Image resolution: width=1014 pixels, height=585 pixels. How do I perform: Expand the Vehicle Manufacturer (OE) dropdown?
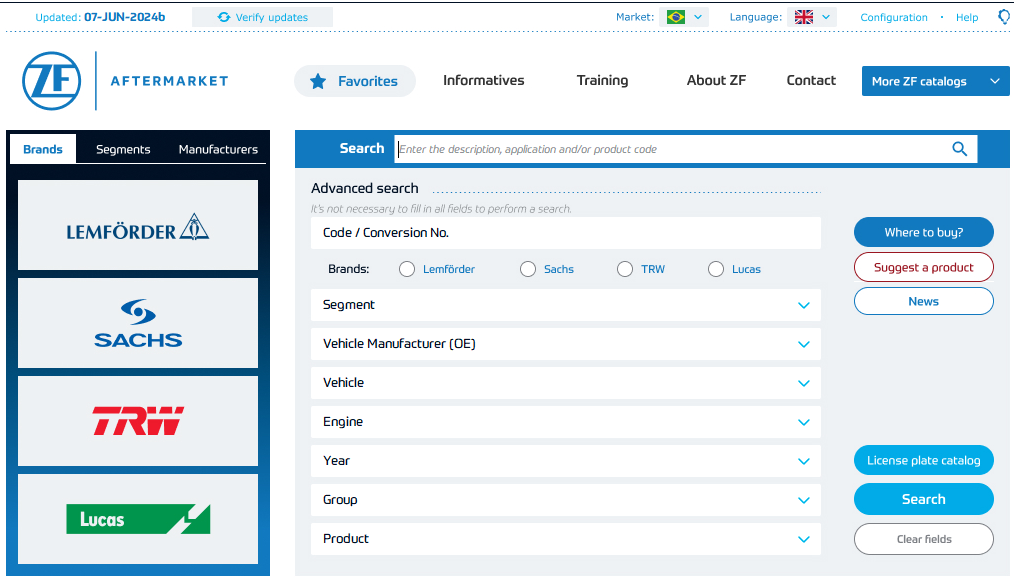(566, 344)
